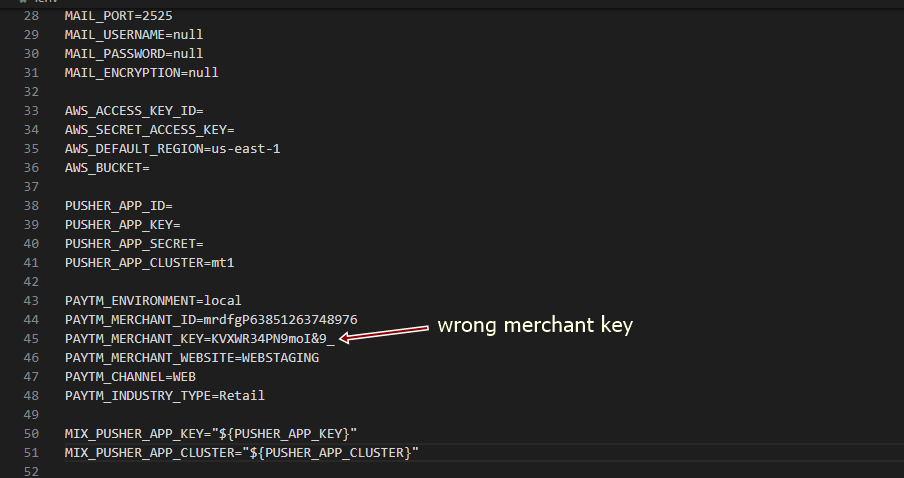Select the MAIL_USERNAME=null line
Viewport: 904px width, 478px height.
(x=134, y=35)
